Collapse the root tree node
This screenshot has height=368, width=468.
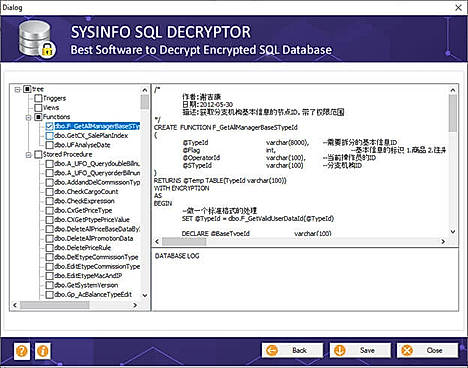pos(18,89)
